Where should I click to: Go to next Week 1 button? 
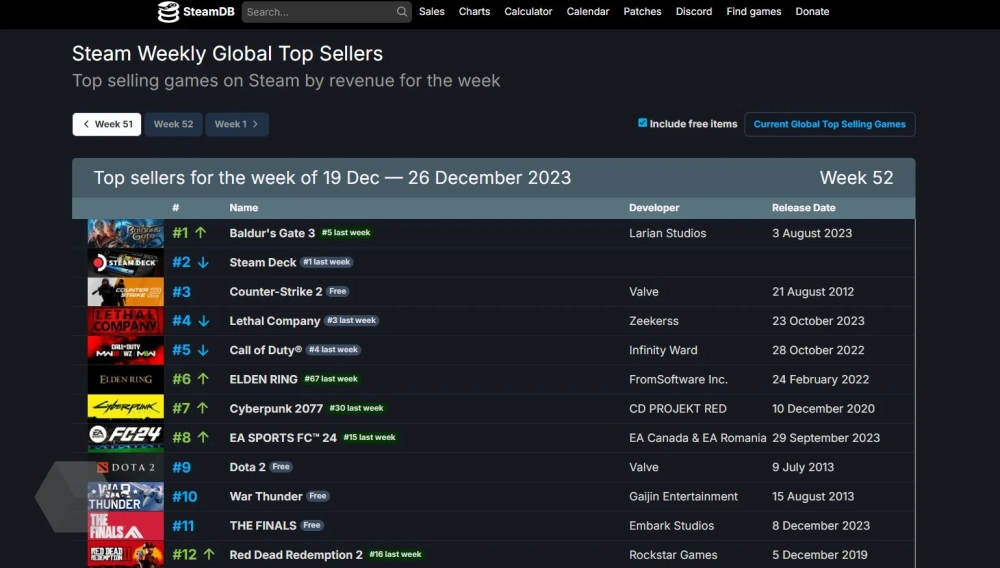coord(237,124)
